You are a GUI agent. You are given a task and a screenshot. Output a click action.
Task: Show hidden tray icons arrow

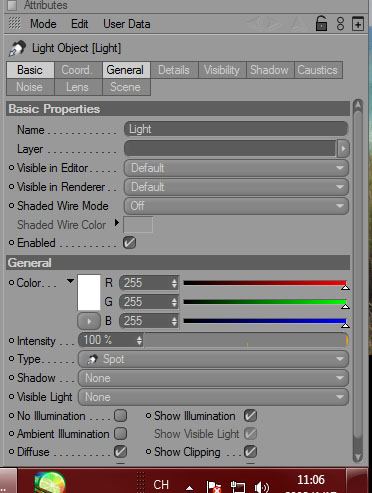click(189, 488)
